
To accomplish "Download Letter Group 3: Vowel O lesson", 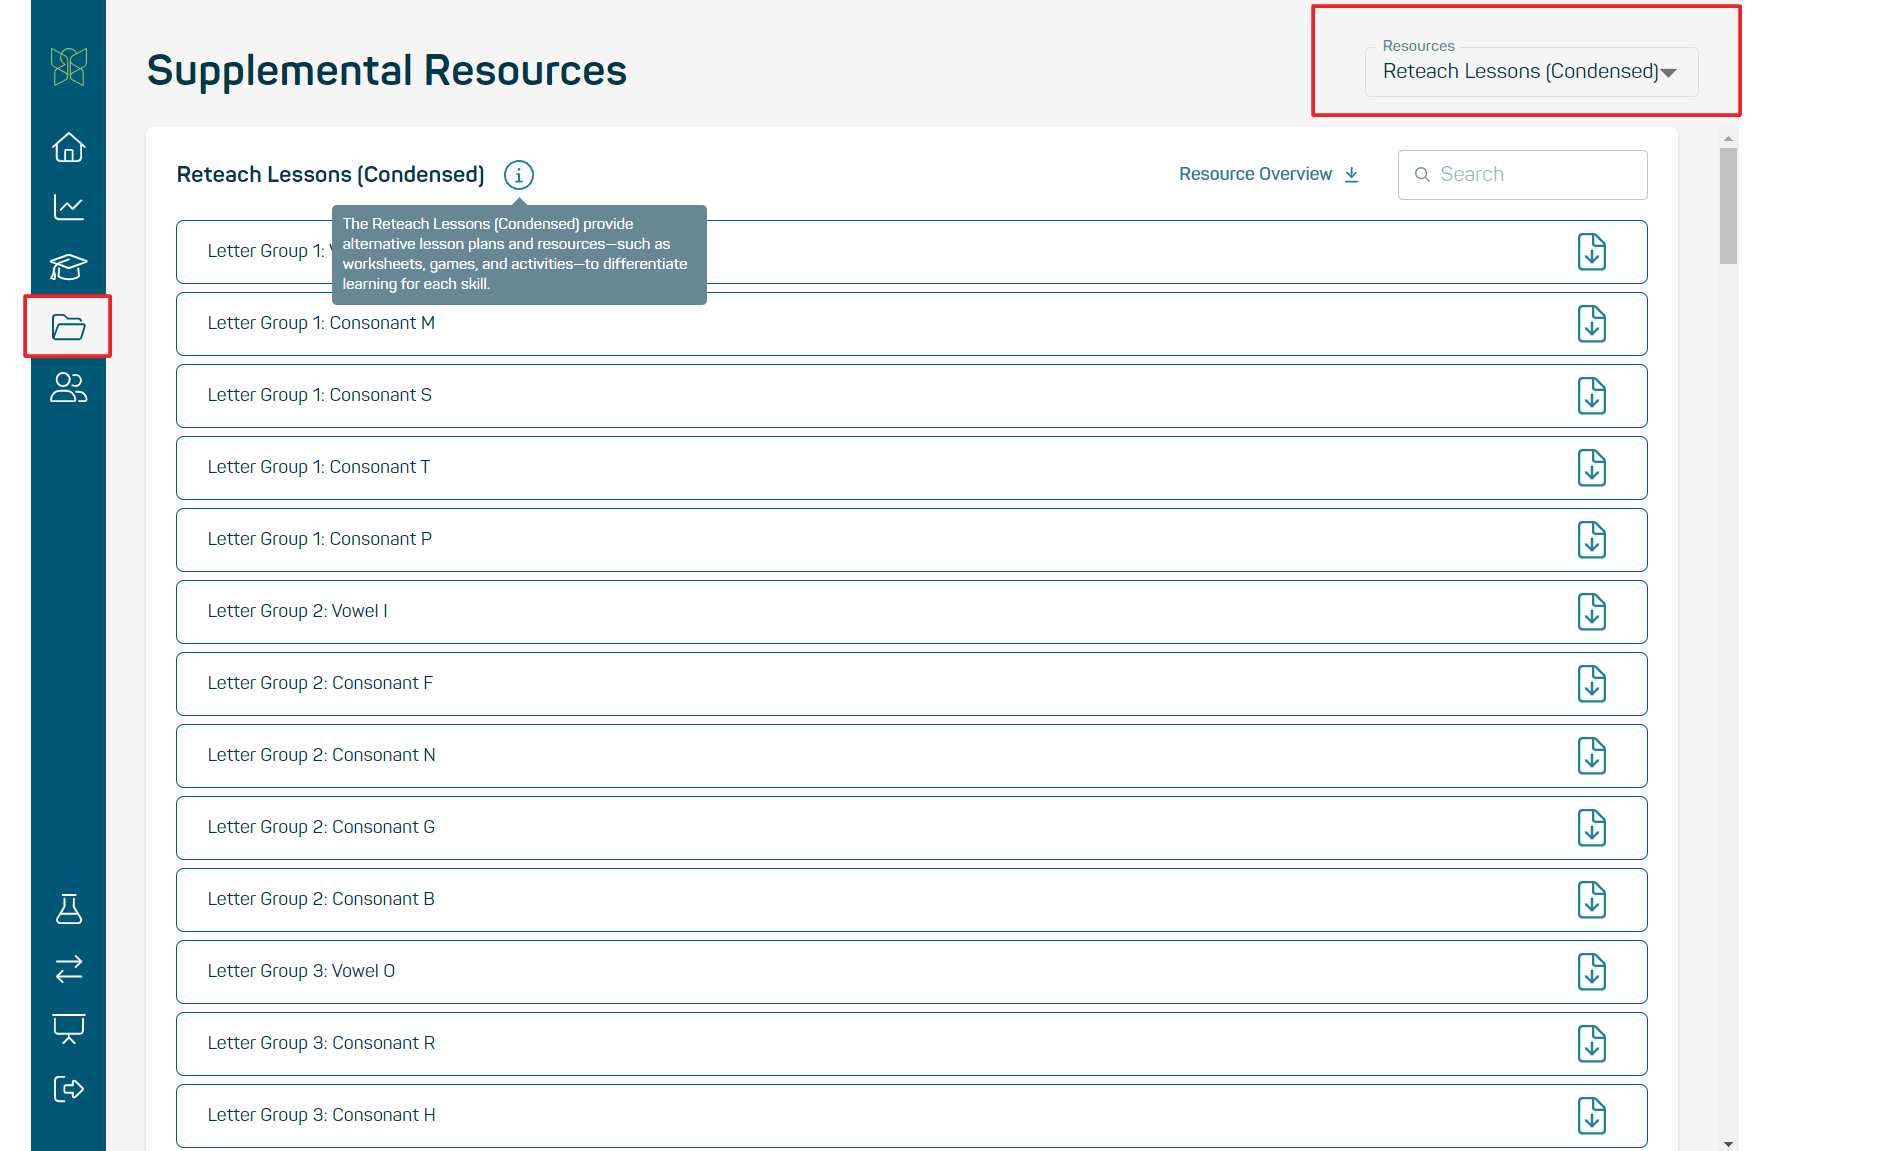I will point(1592,971).
